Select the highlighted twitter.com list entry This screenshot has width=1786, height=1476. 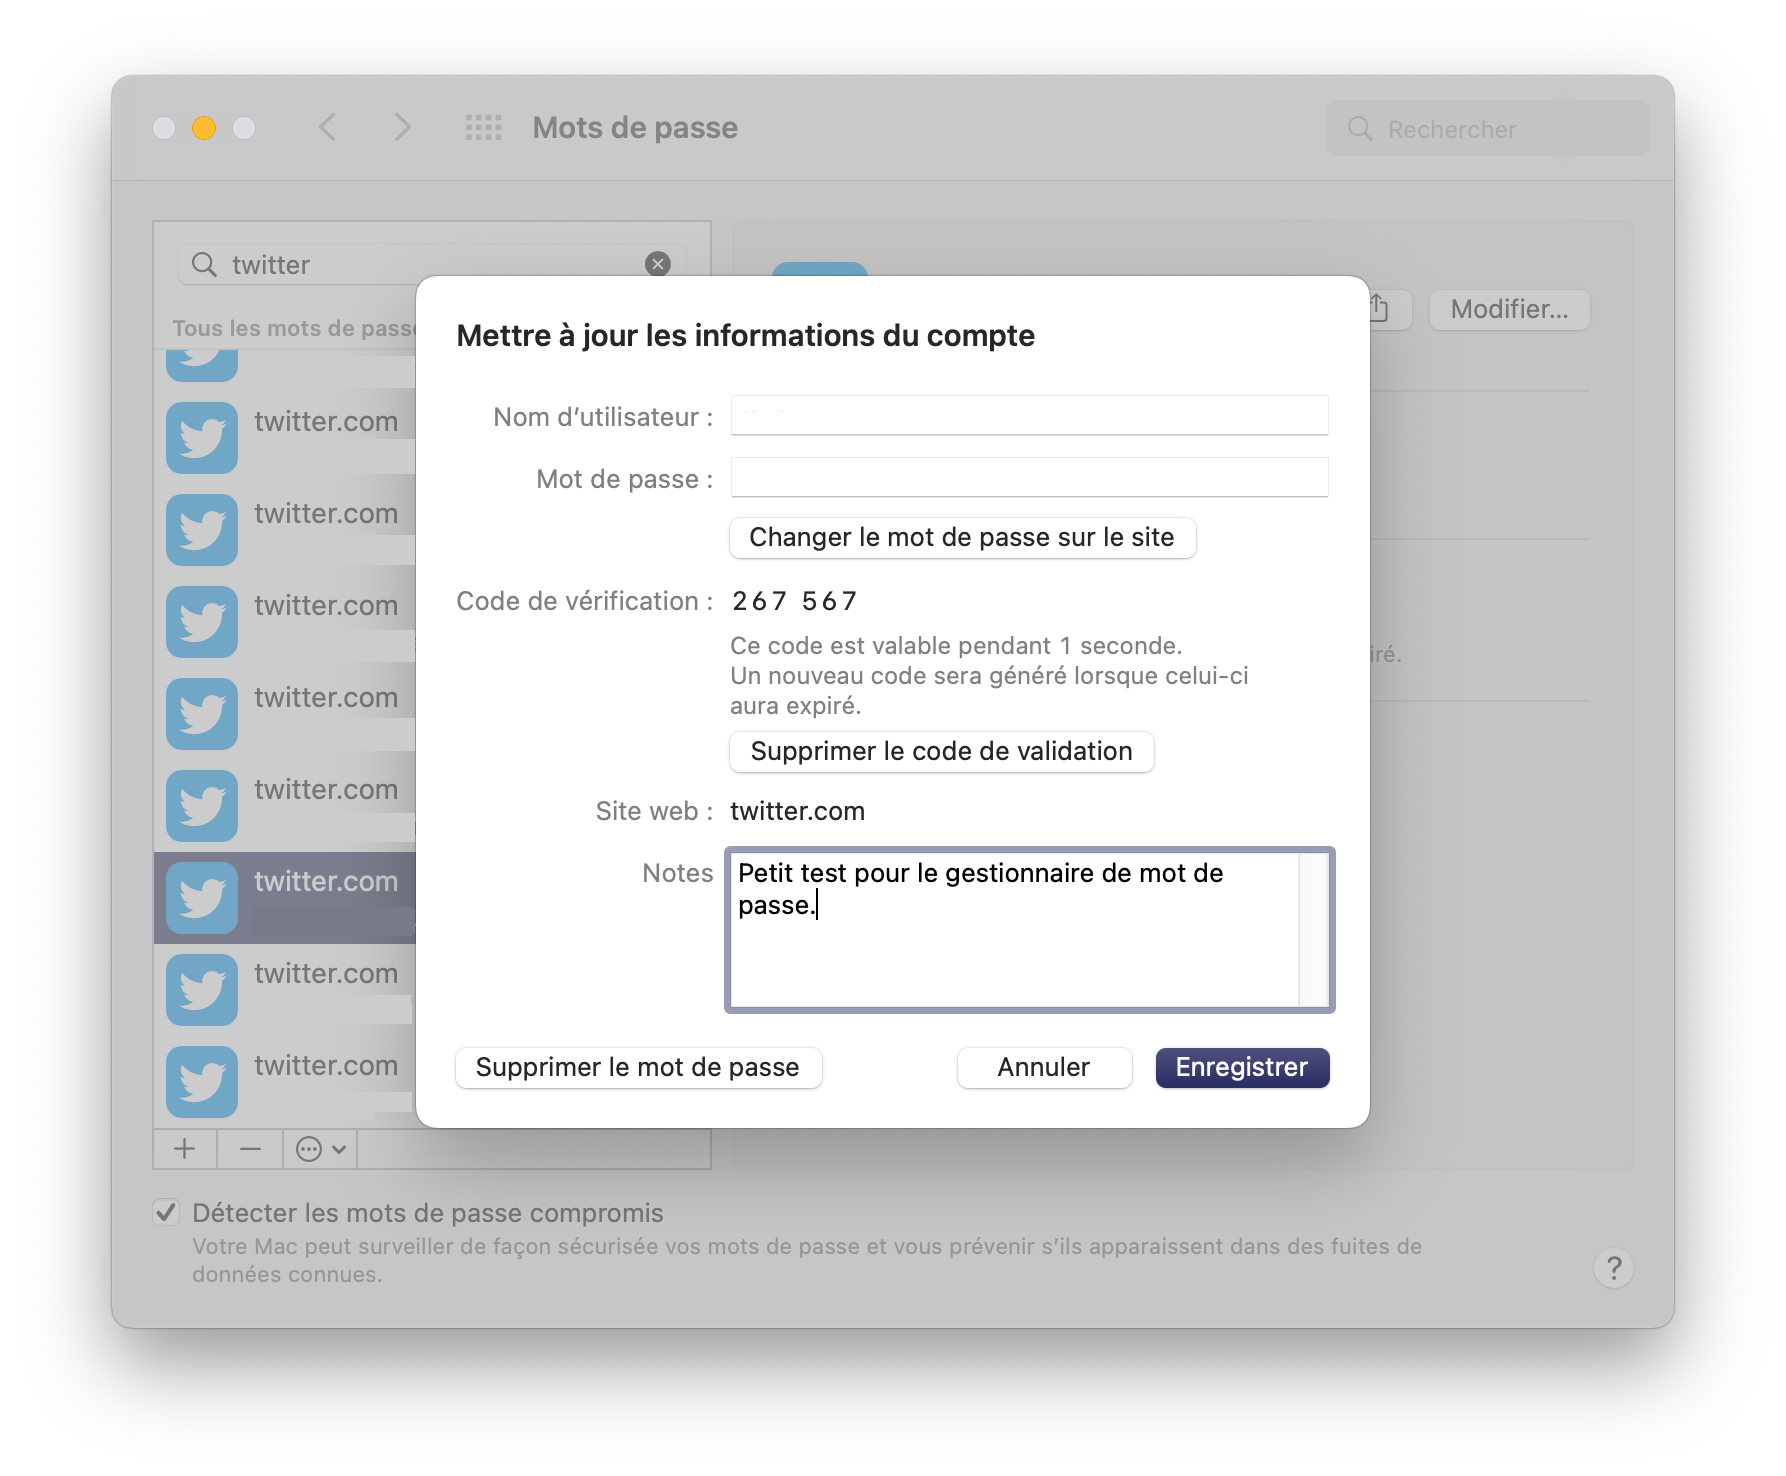[285, 898]
